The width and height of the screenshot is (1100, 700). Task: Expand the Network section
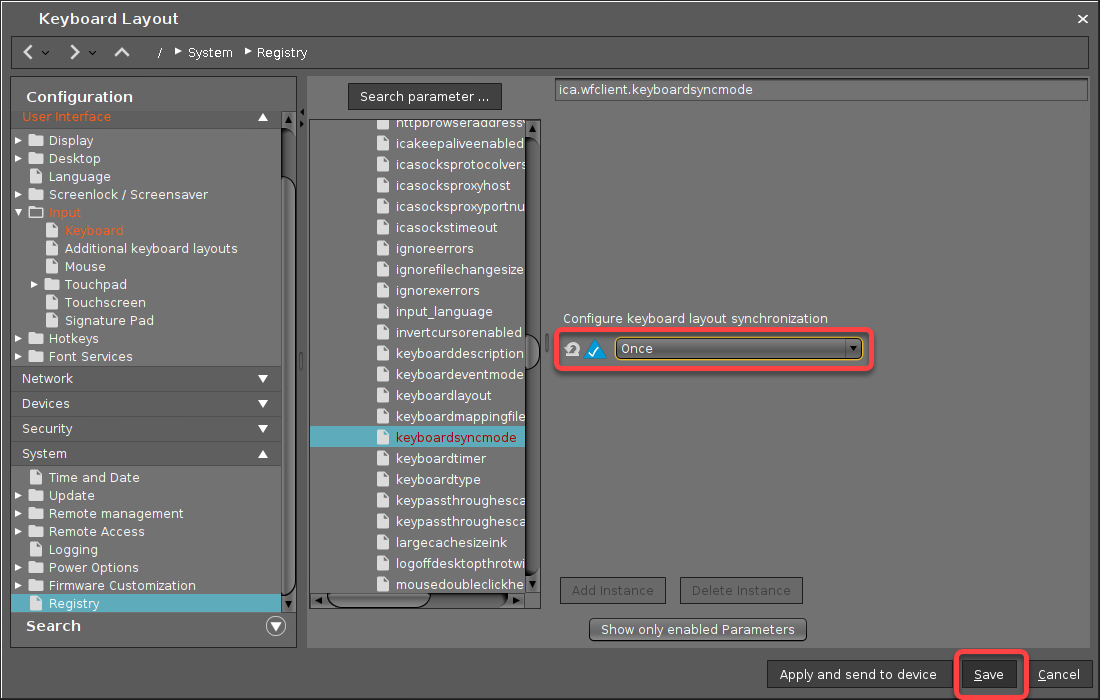(262, 379)
